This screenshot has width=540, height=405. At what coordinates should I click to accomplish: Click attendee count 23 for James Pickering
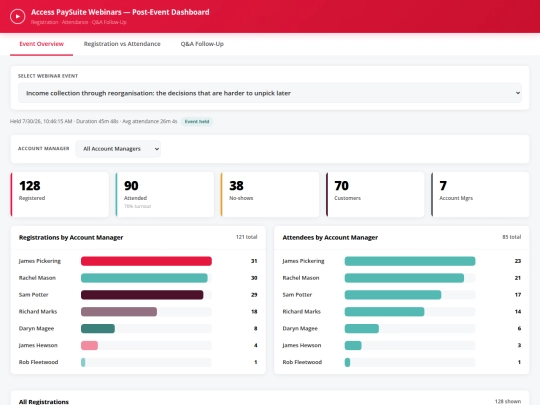click(x=518, y=261)
